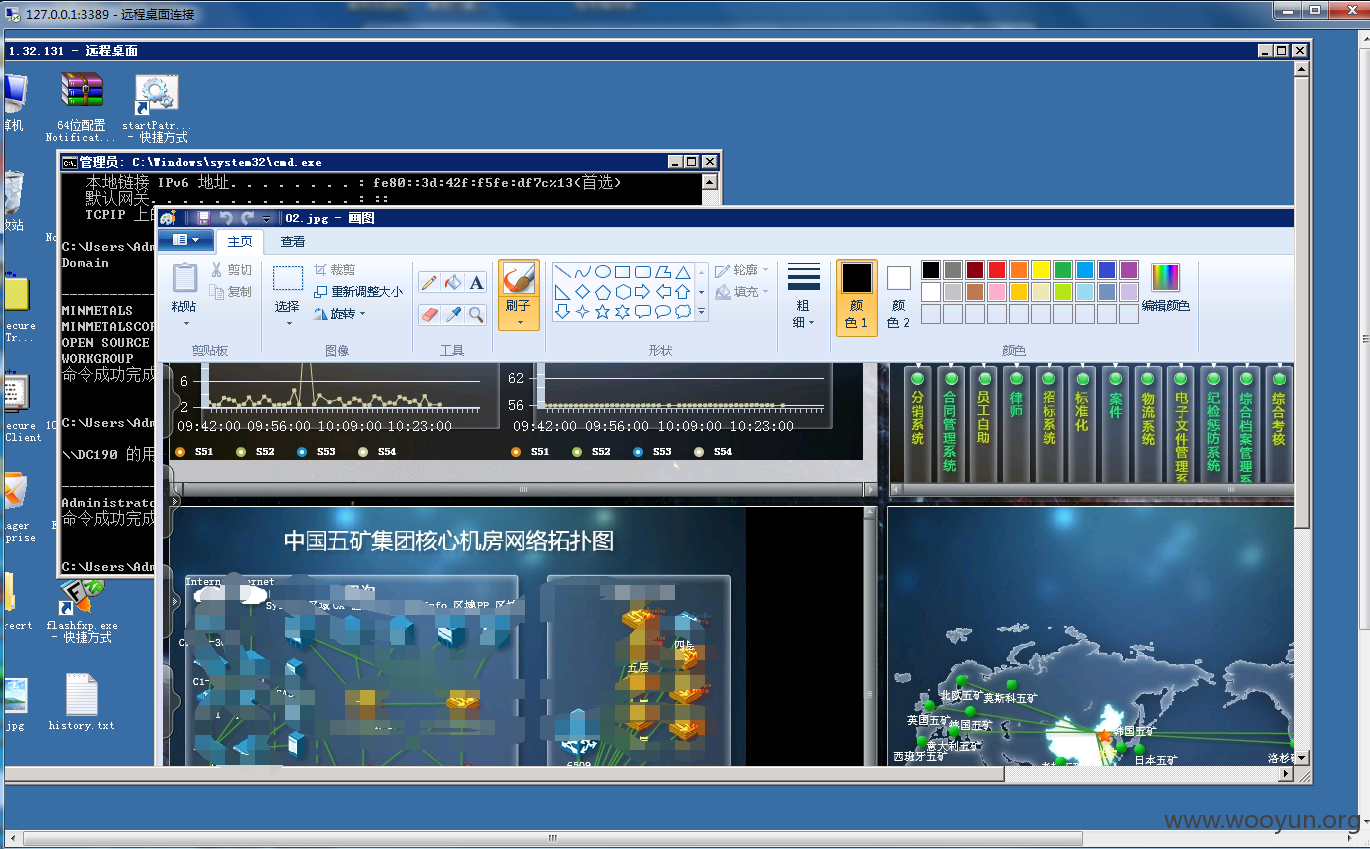Choose the pink color swatch
The height and width of the screenshot is (849, 1370).
click(x=997, y=292)
